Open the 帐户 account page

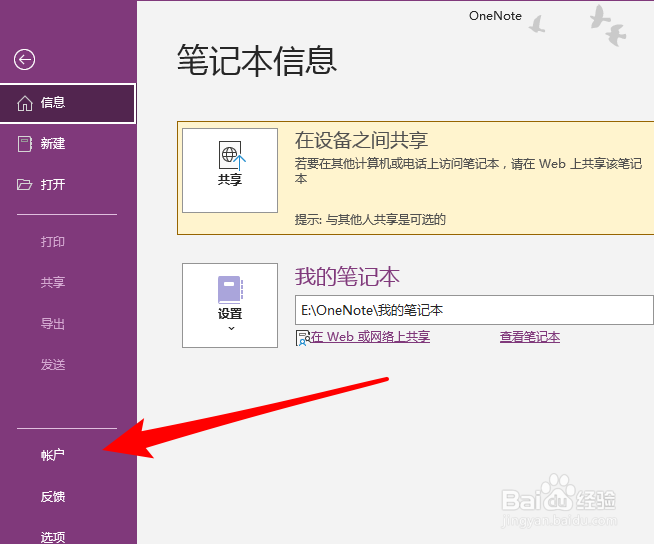tap(53, 455)
